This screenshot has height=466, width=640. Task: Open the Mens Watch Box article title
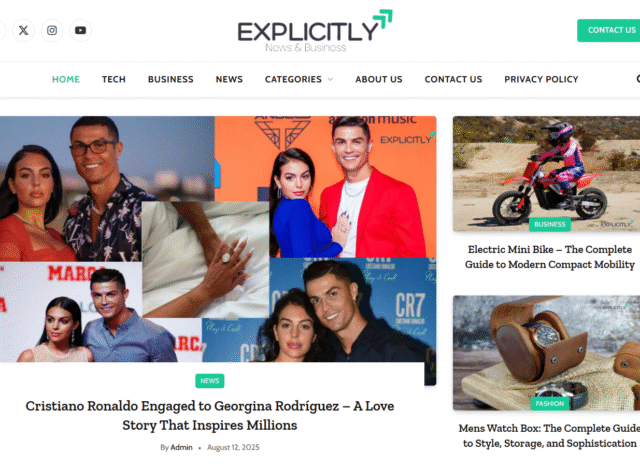point(549,435)
